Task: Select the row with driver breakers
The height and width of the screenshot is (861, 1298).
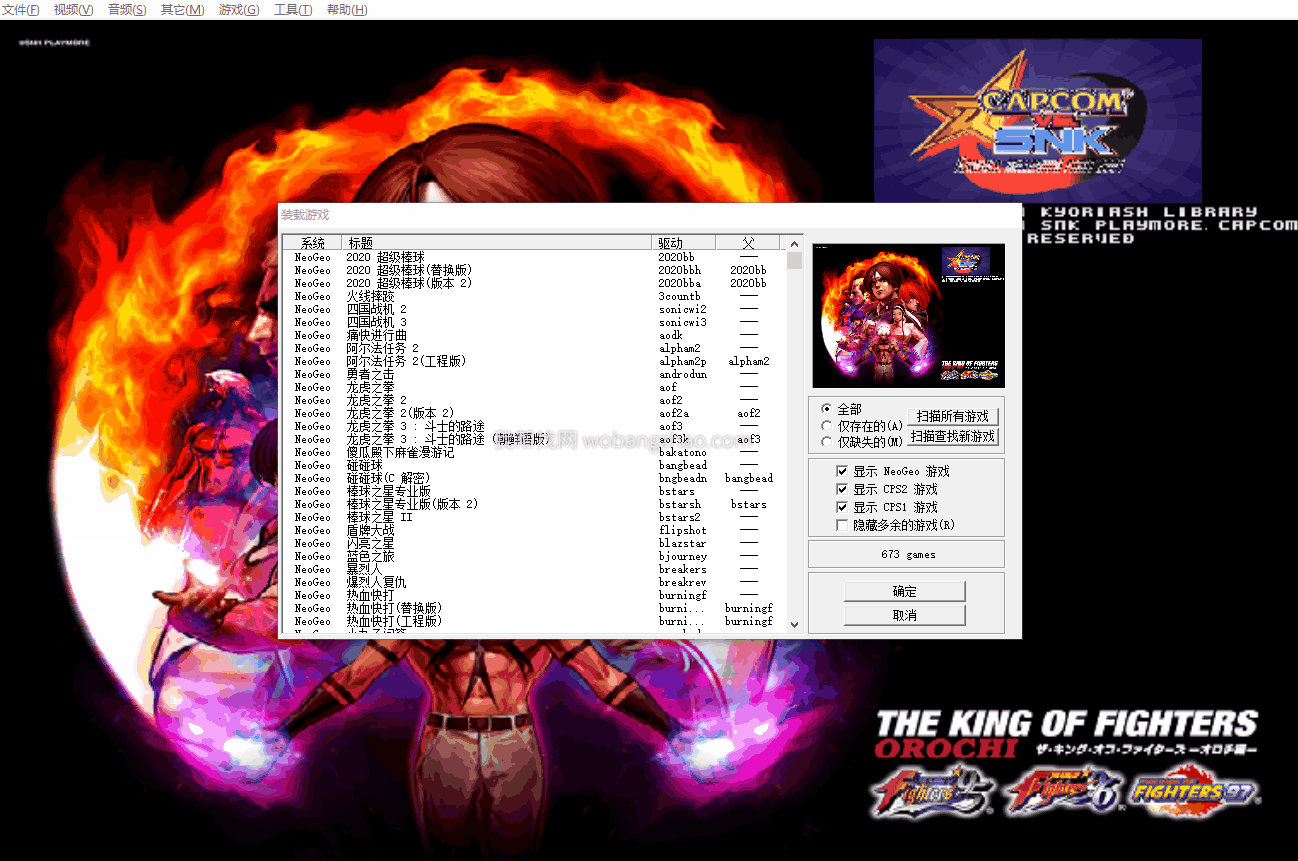Action: pyautogui.click(x=533, y=569)
